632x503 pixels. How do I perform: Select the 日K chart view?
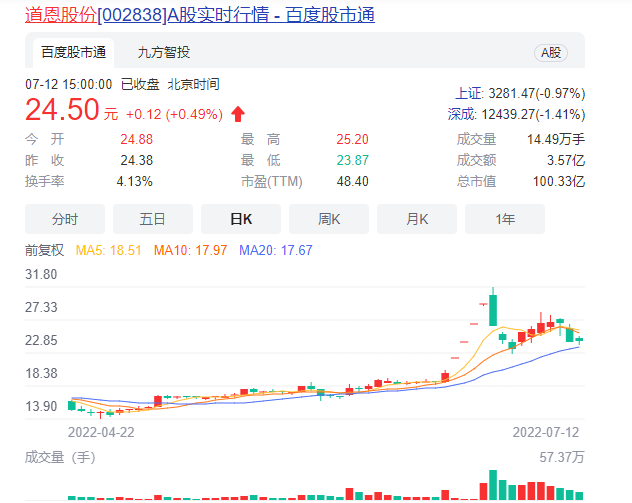(241, 219)
